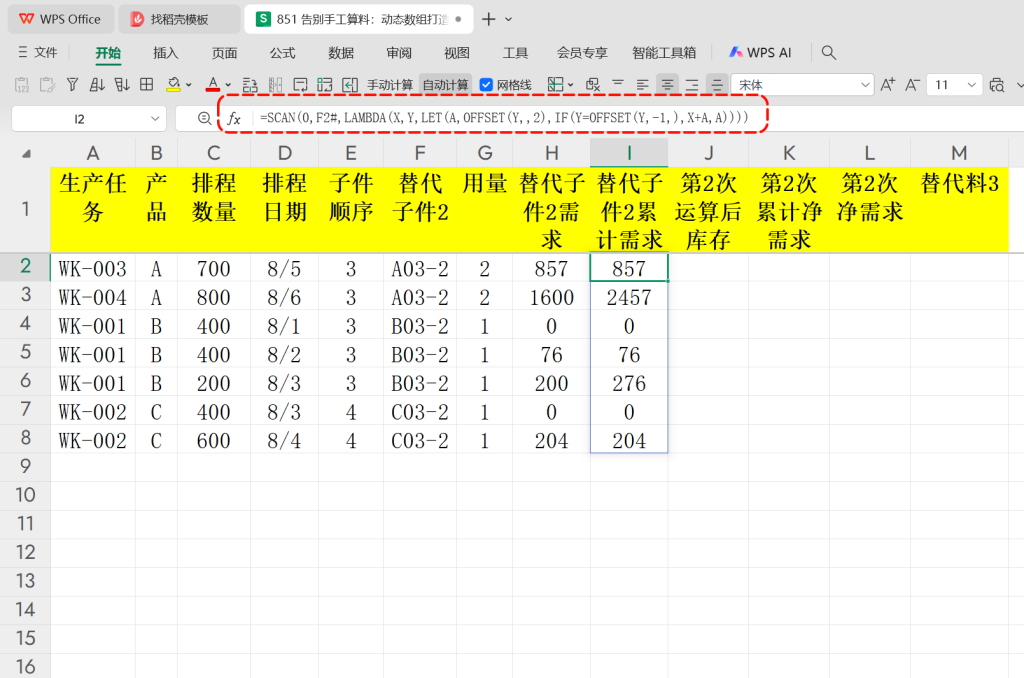Click the wrap text box icon
The height and width of the screenshot is (678, 1024).
[300, 85]
